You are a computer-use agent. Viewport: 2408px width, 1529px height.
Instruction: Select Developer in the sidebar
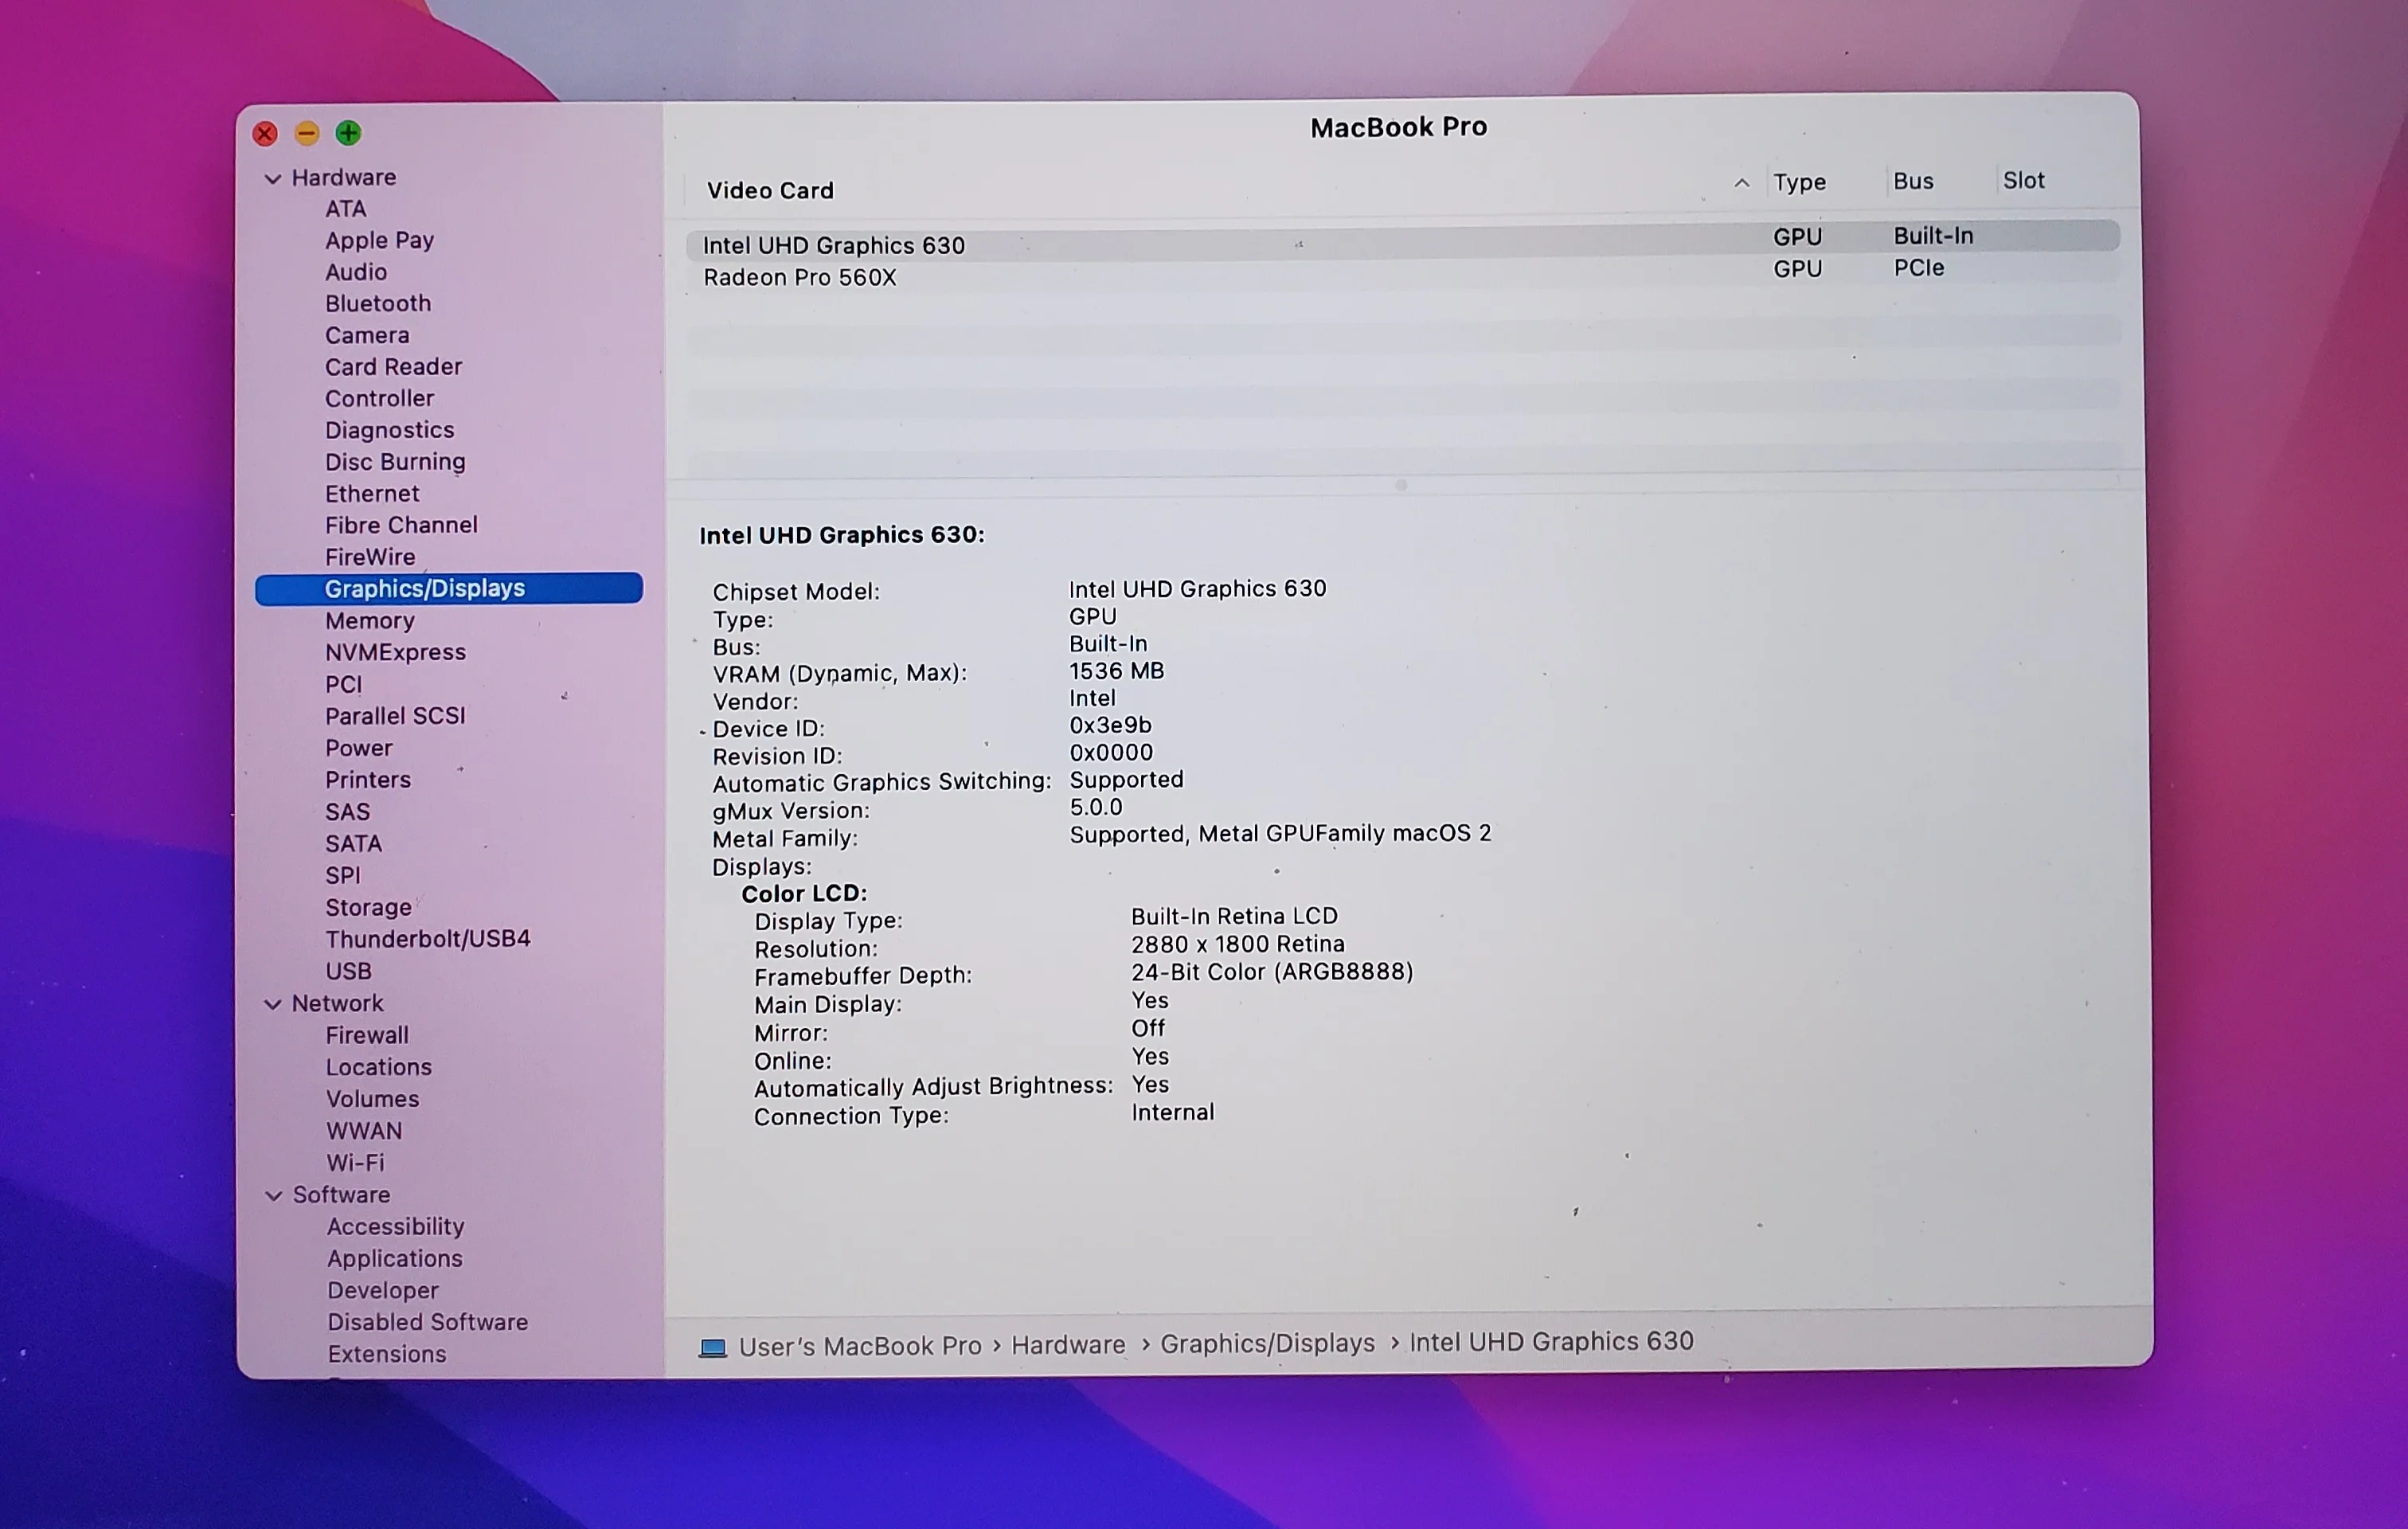click(383, 1292)
